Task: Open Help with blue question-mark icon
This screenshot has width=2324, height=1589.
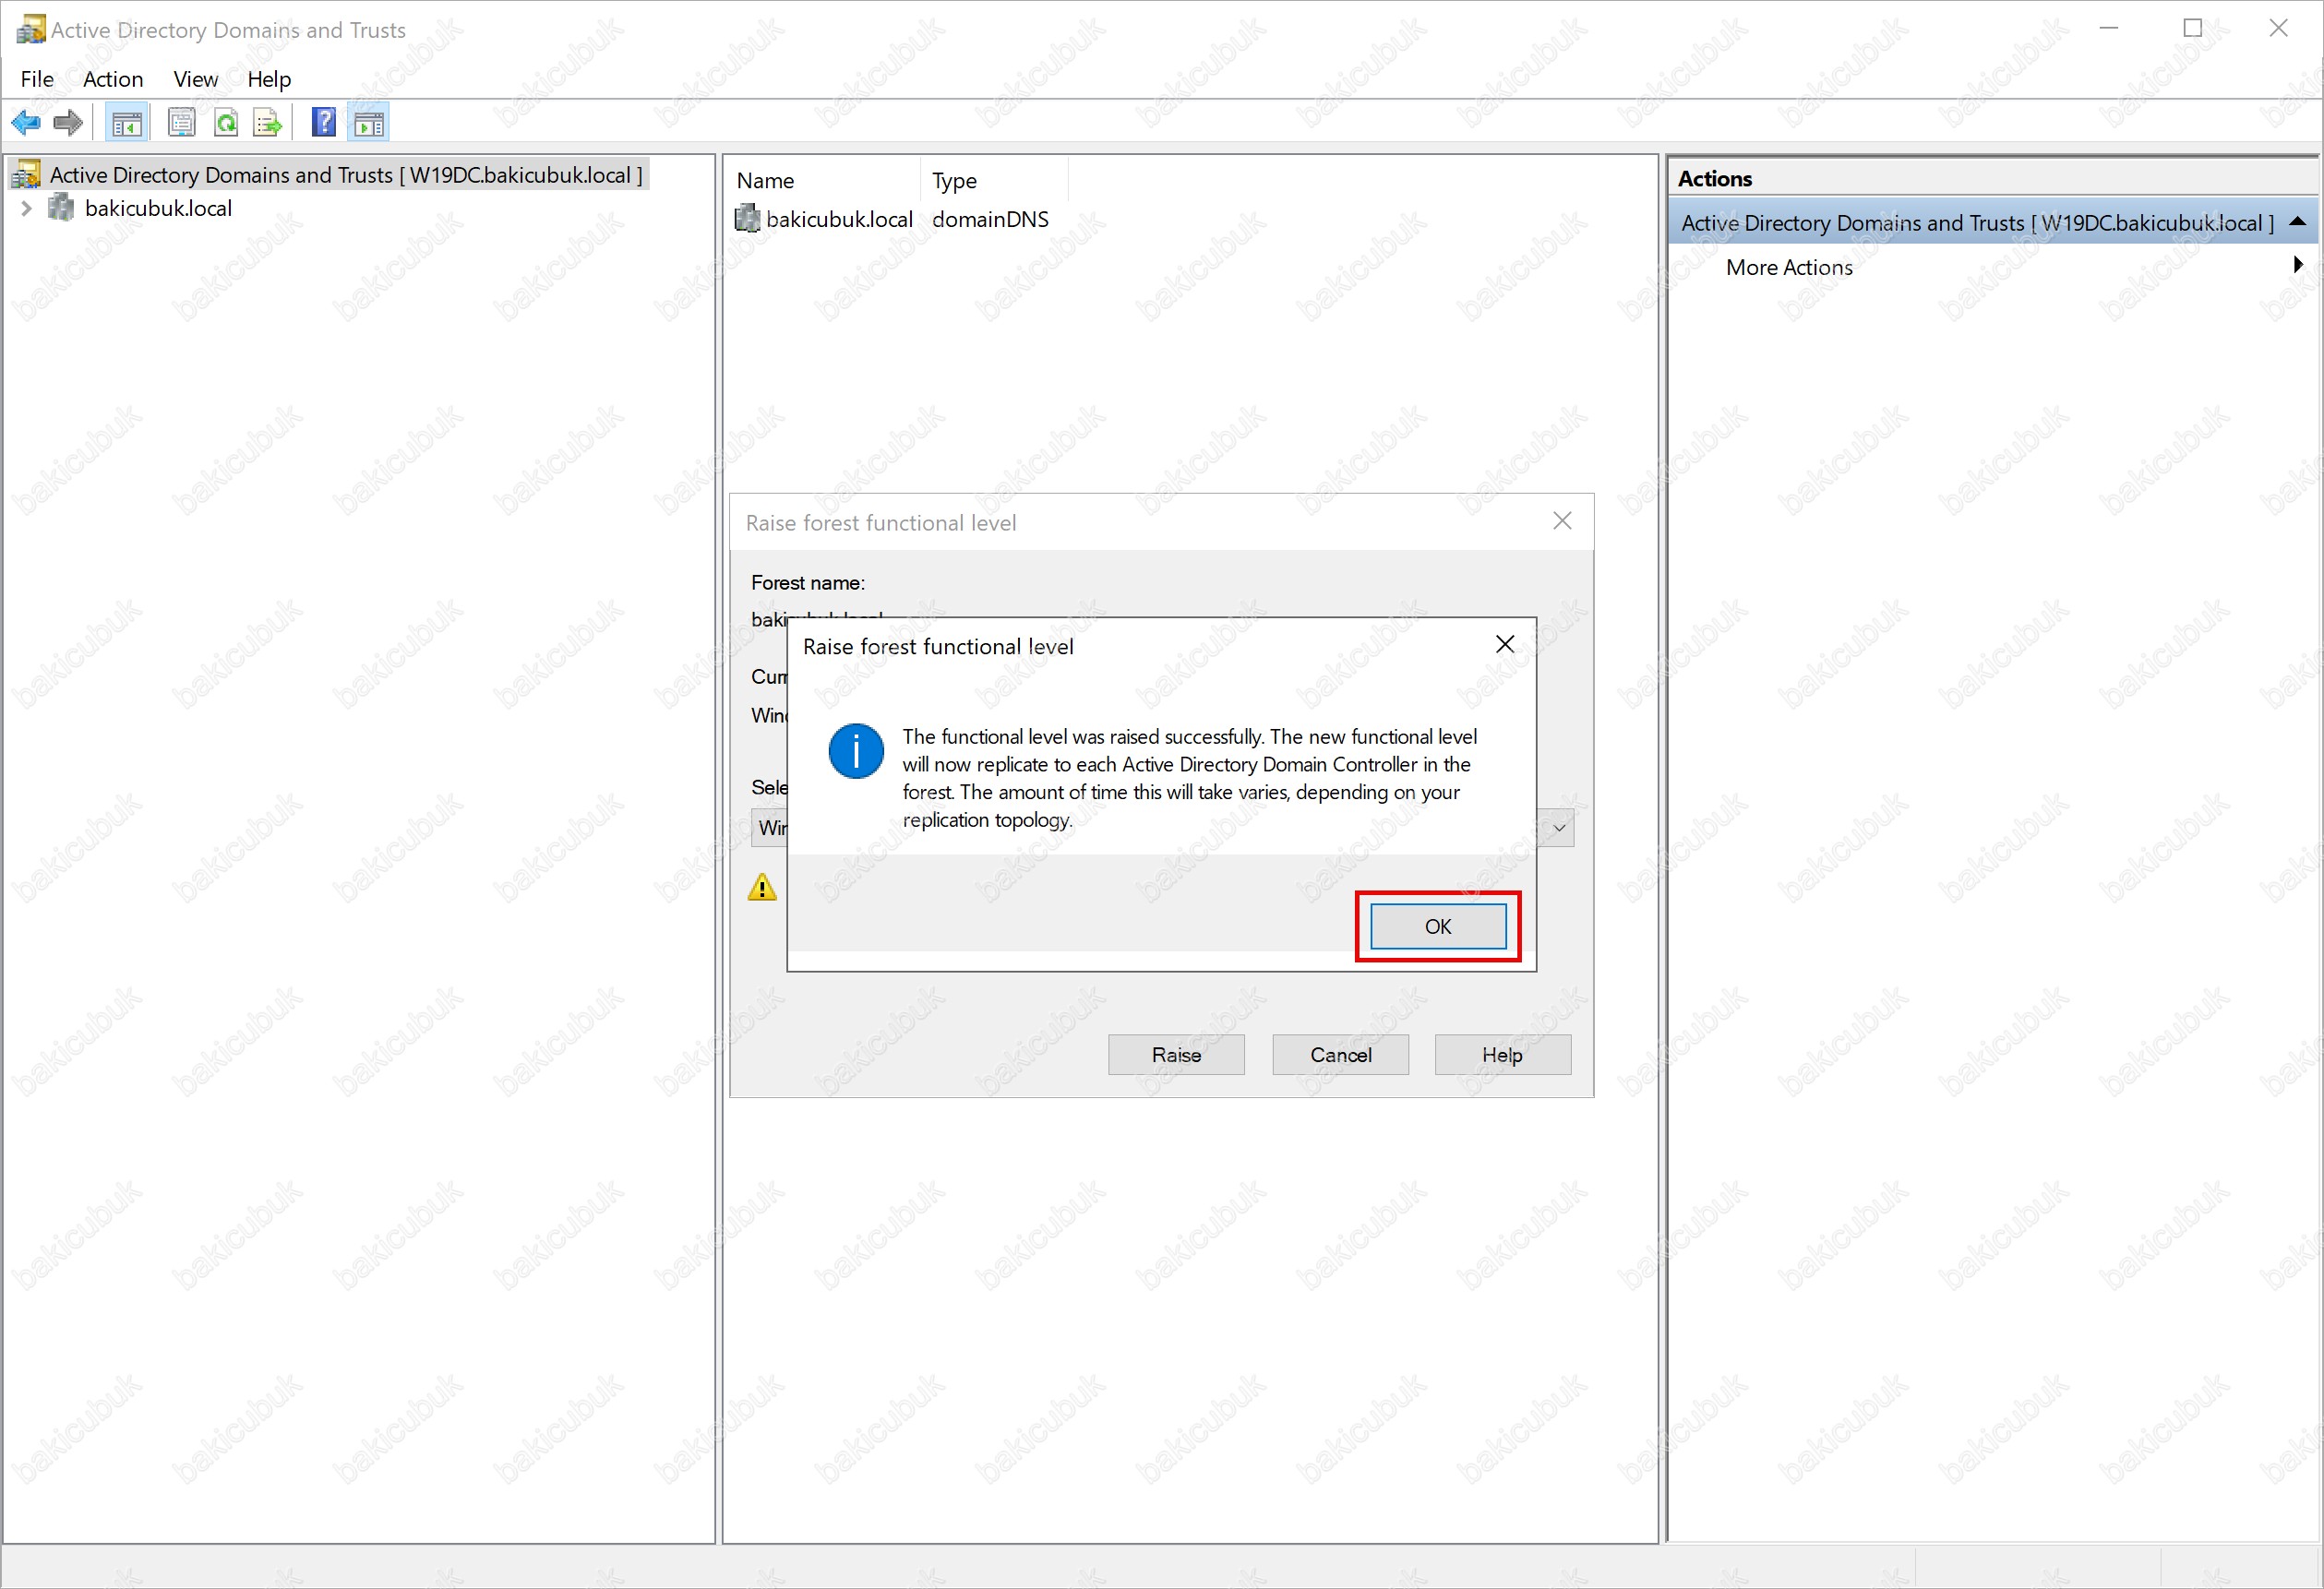Action: click(x=324, y=123)
